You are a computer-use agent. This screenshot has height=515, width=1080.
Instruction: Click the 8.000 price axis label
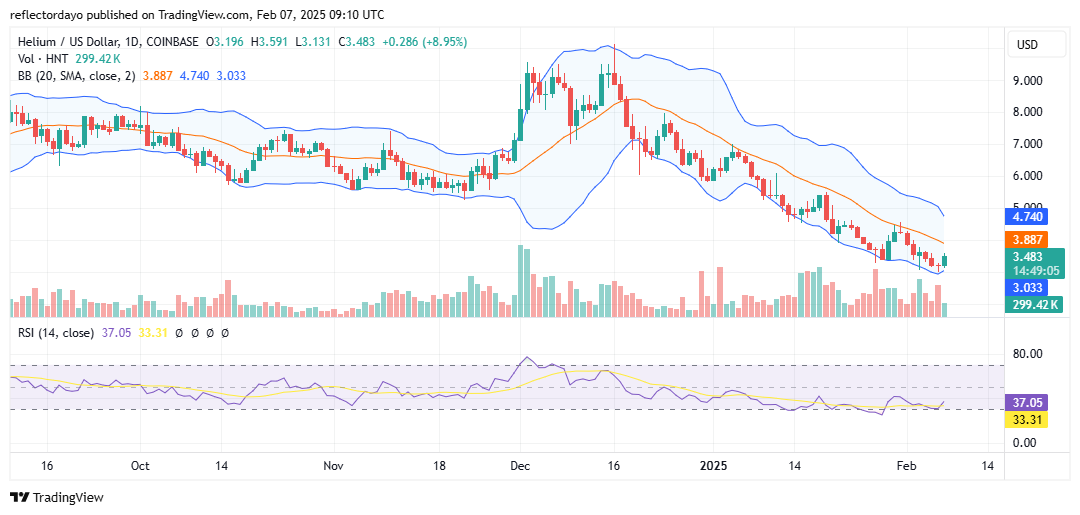tap(1026, 112)
